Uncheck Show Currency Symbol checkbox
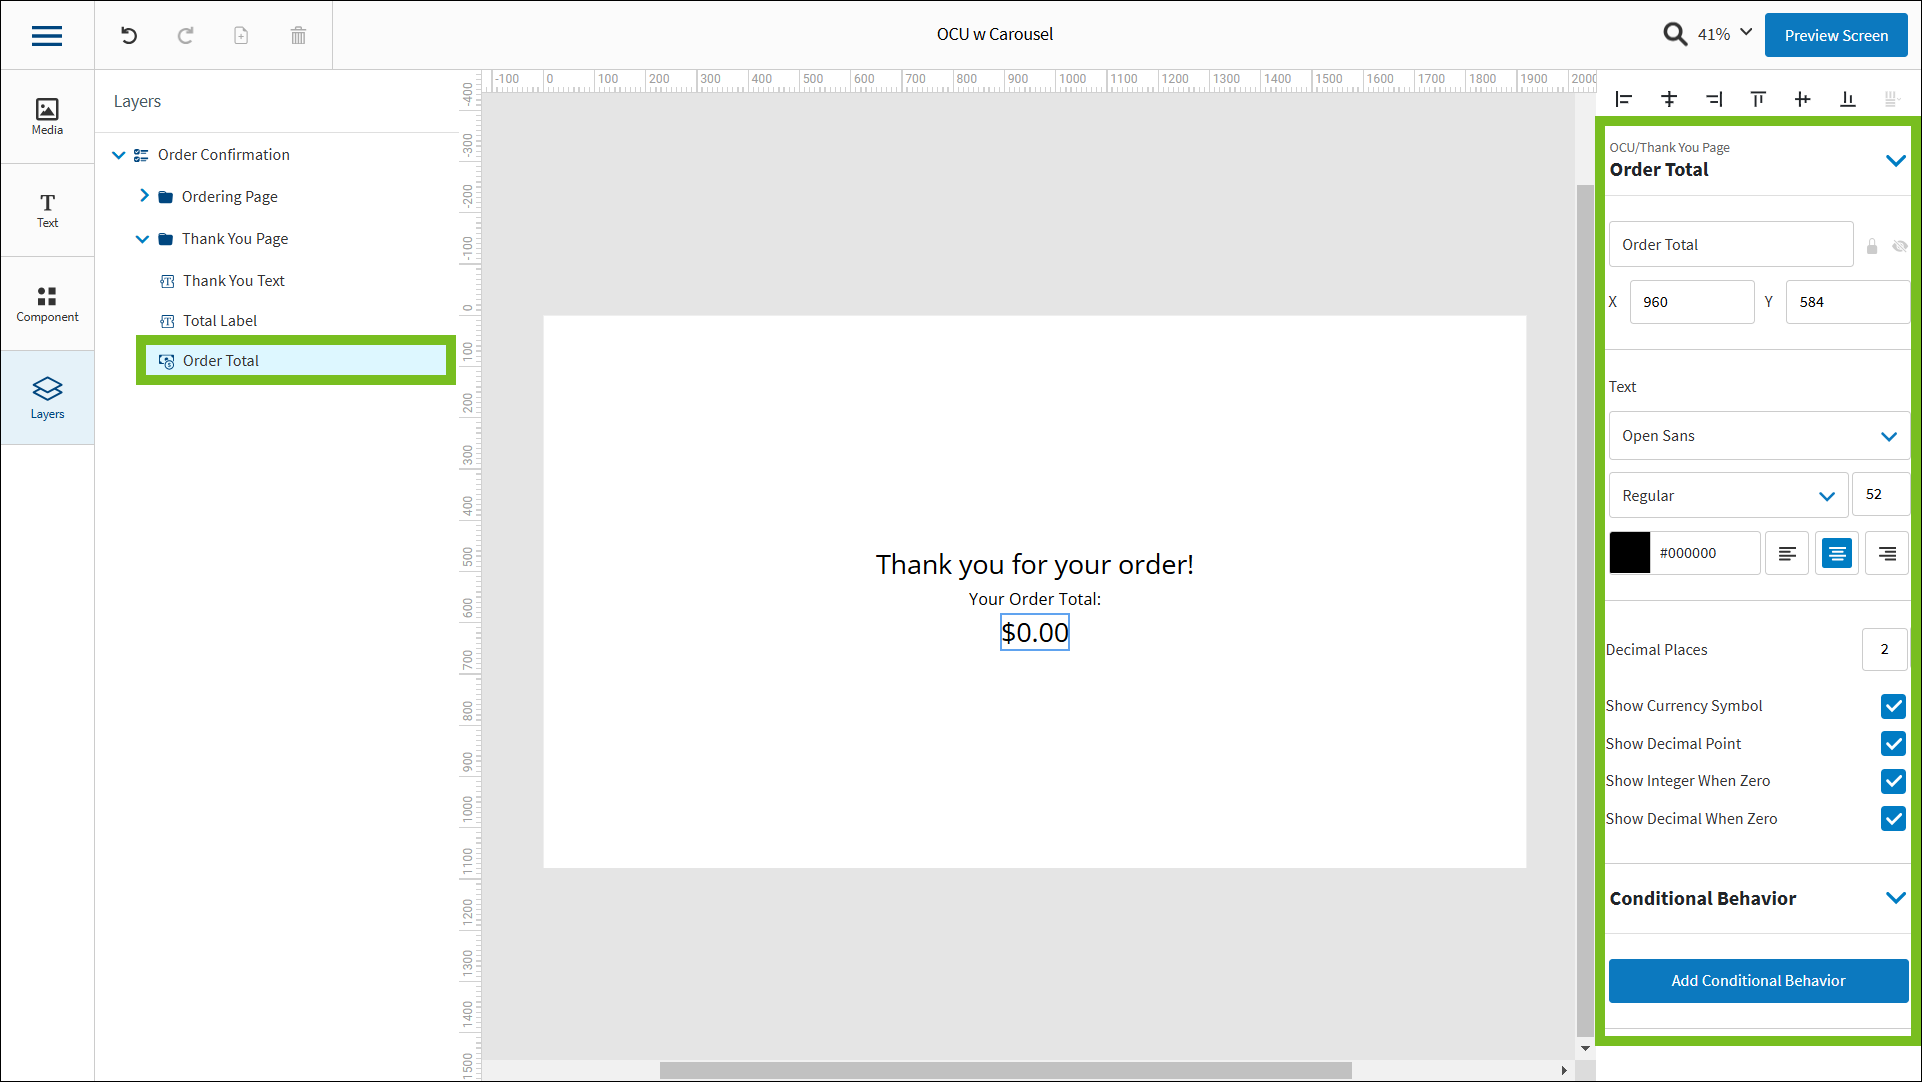The height and width of the screenshot is (1082, 1922). coord(1893,706)
